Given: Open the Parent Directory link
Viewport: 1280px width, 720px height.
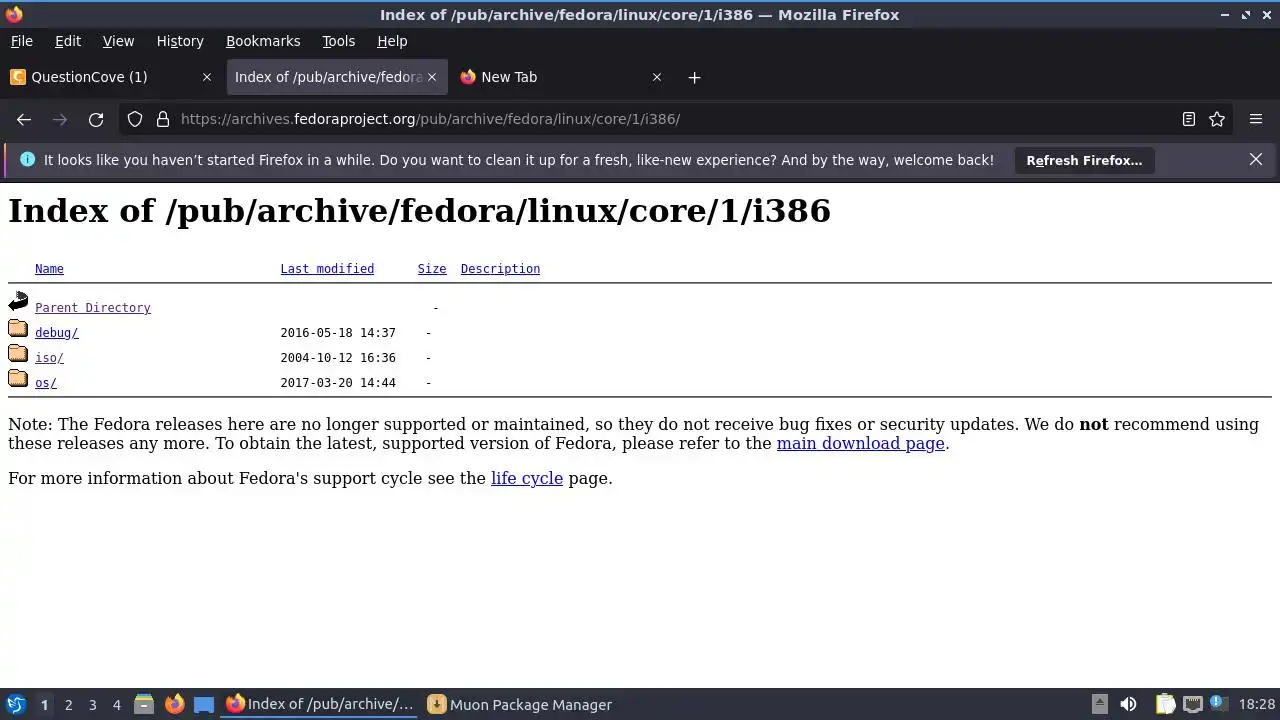Looking at the screenshot, I should pos(93,308).
